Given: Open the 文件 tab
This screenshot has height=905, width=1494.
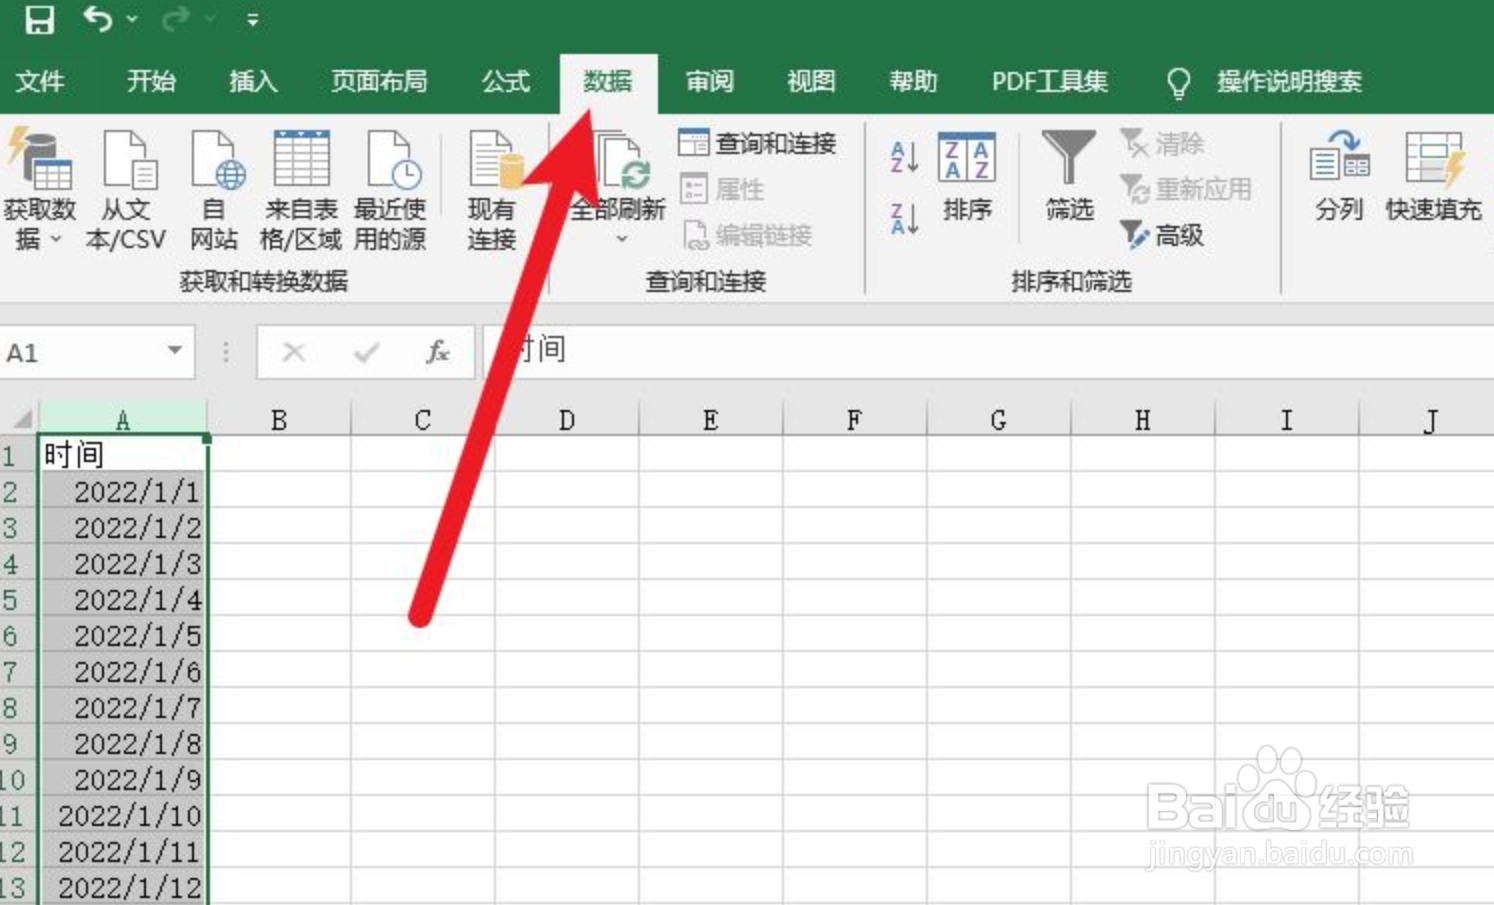Looking at the screenshot, I should (x=41, y=81).
